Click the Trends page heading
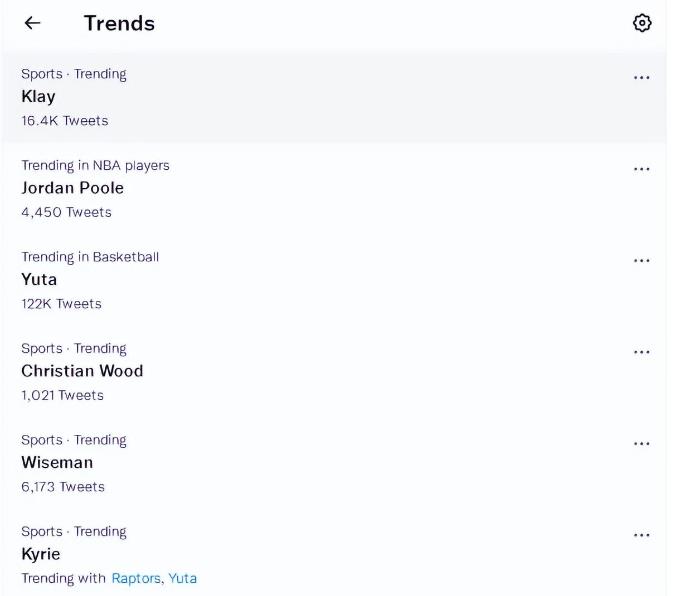674x596 pixels. click(x=119, y=23)
